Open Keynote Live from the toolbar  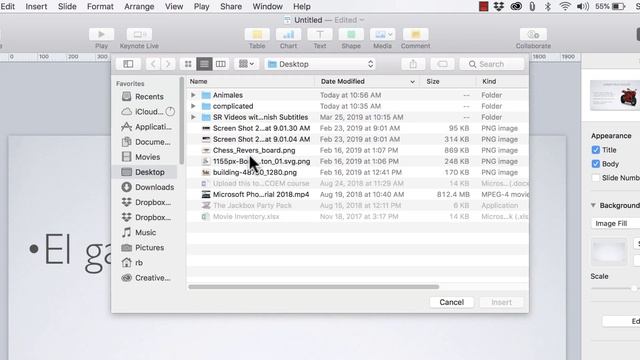pyautogui.click(x=139, y=35)
